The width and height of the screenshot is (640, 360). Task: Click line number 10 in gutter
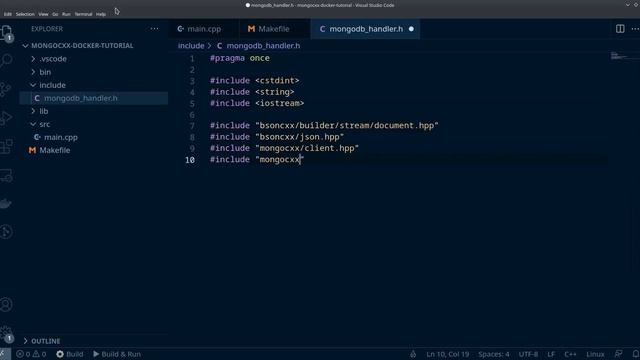[x=190, y=160]
